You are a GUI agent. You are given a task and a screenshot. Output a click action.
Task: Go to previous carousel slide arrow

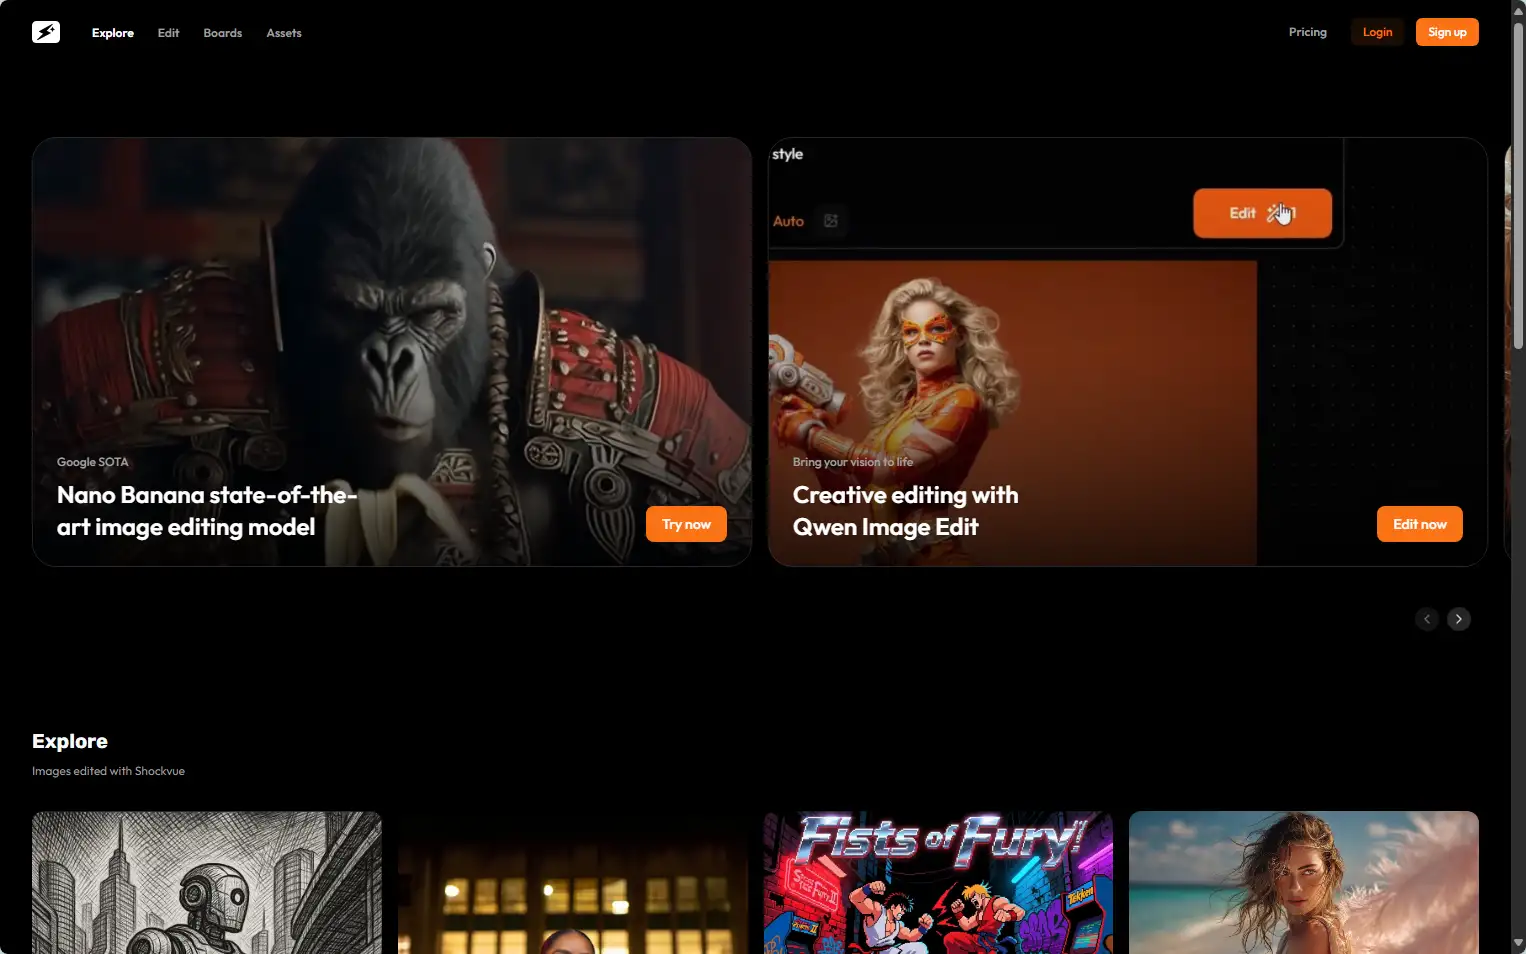(1427, 619)
